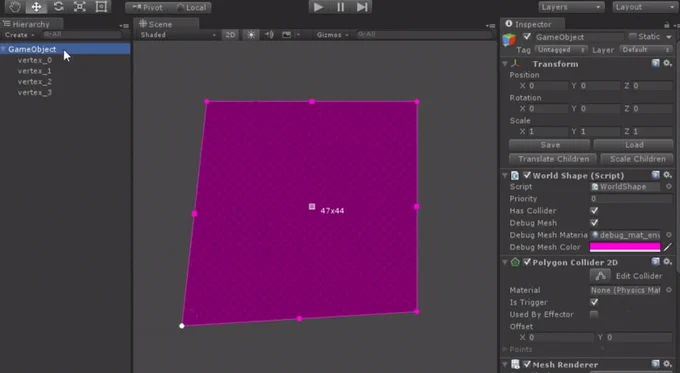
Task: Click the Debug Mesh Color magenta swatch
Action: click(x=625, y=247)
